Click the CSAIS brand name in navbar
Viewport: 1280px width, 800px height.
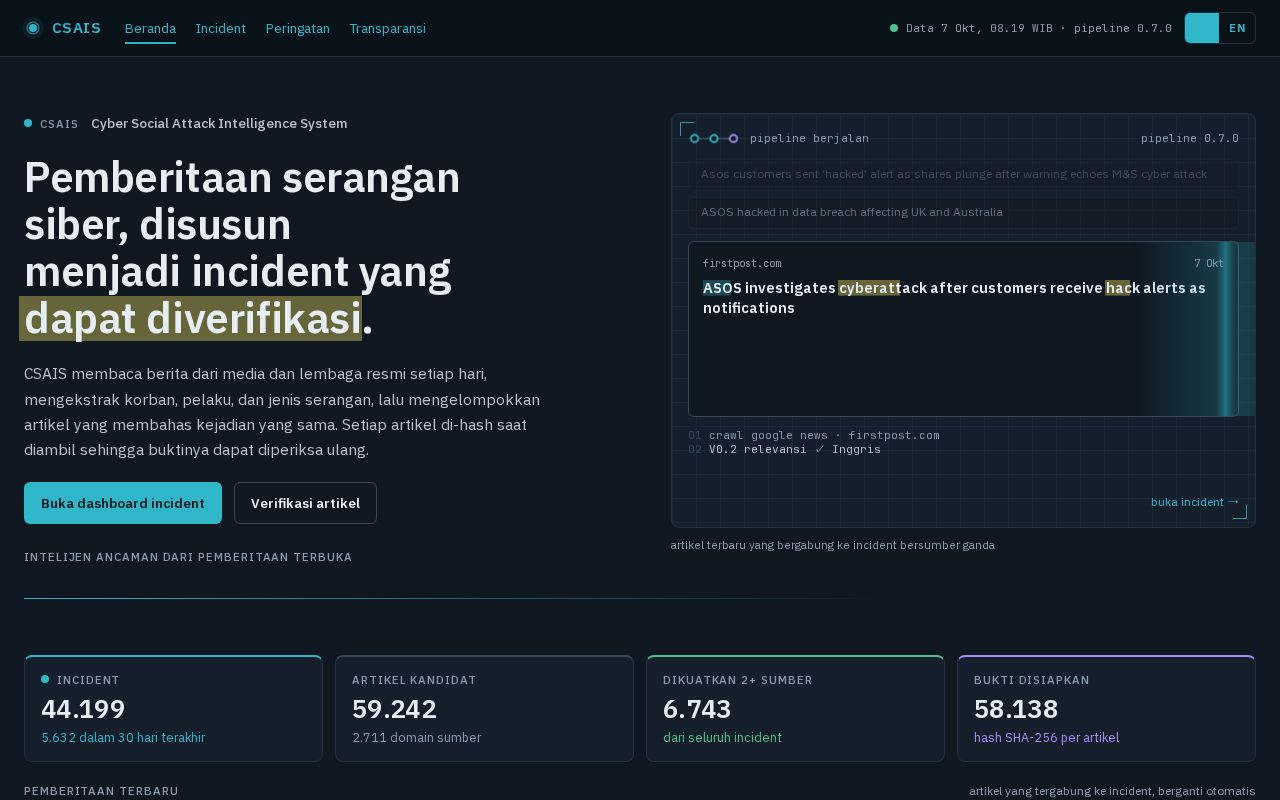(x=77, y=28)
